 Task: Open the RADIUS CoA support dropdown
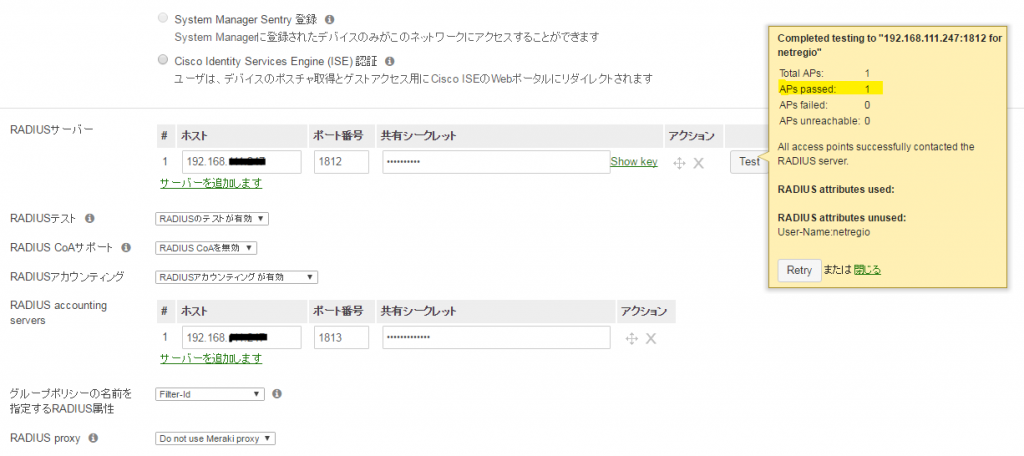(x=206, y=248)
